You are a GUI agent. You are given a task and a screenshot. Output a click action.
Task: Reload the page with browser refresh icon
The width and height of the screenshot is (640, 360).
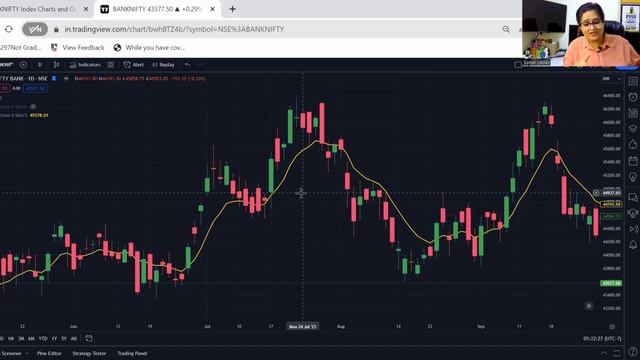(9, 29)
